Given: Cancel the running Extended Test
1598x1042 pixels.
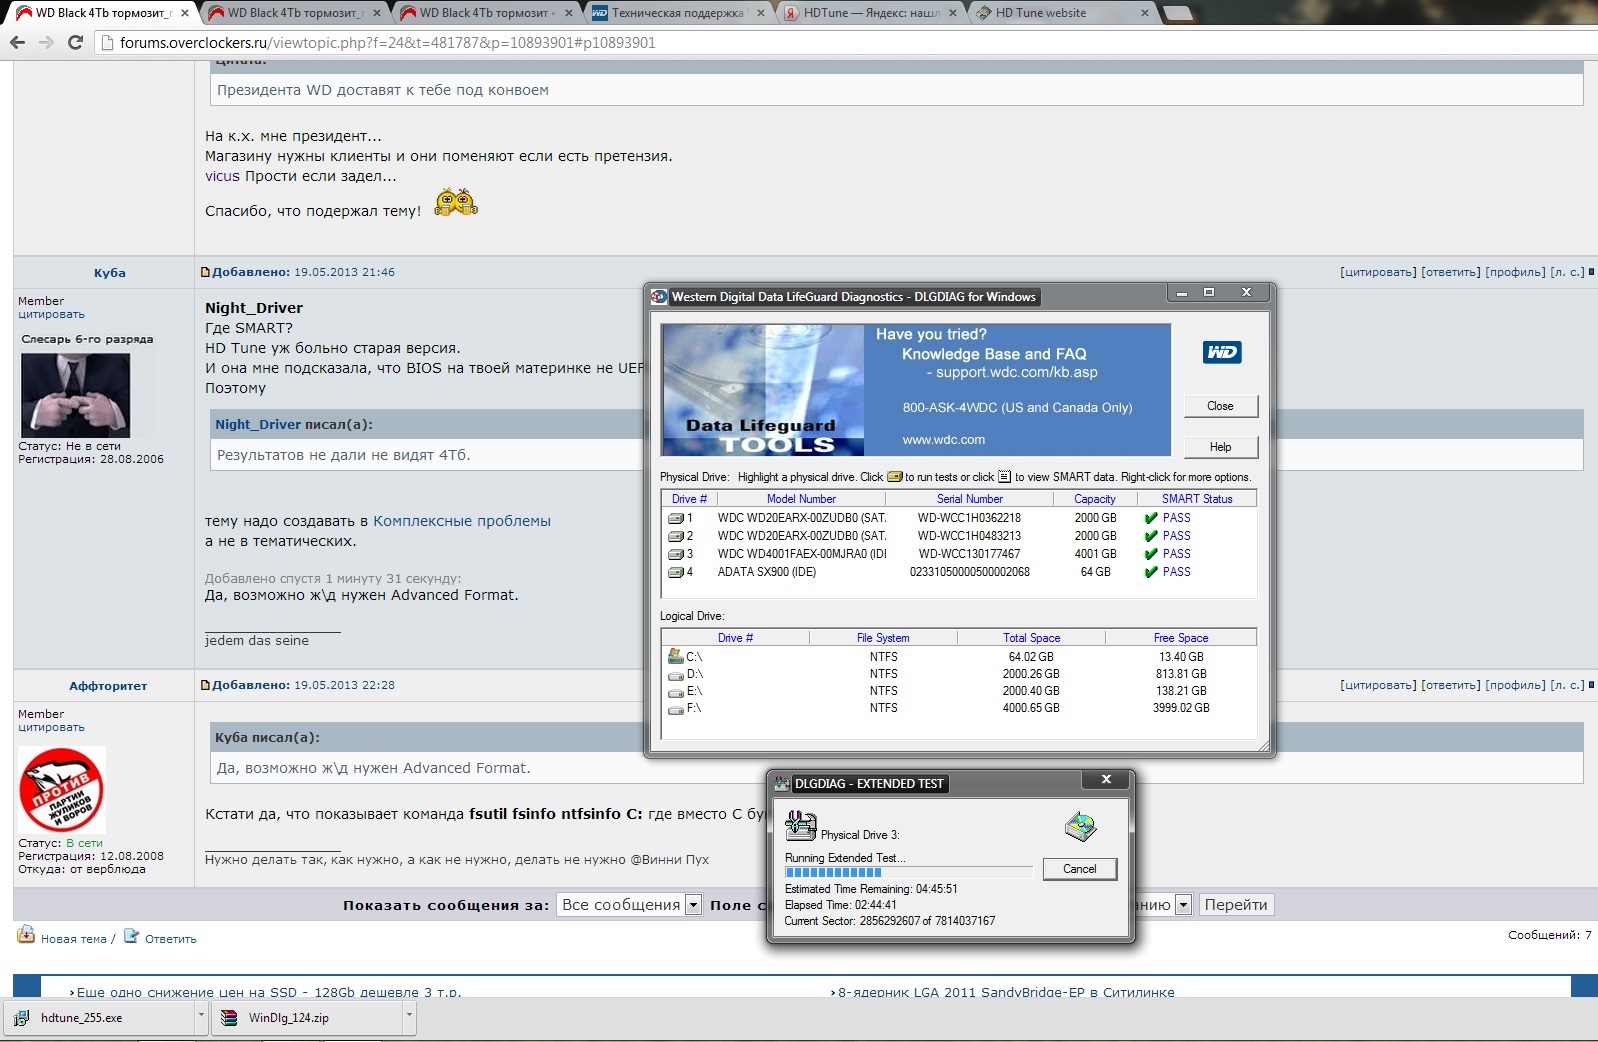Looking at the screenshot, I should point(1079,869).
